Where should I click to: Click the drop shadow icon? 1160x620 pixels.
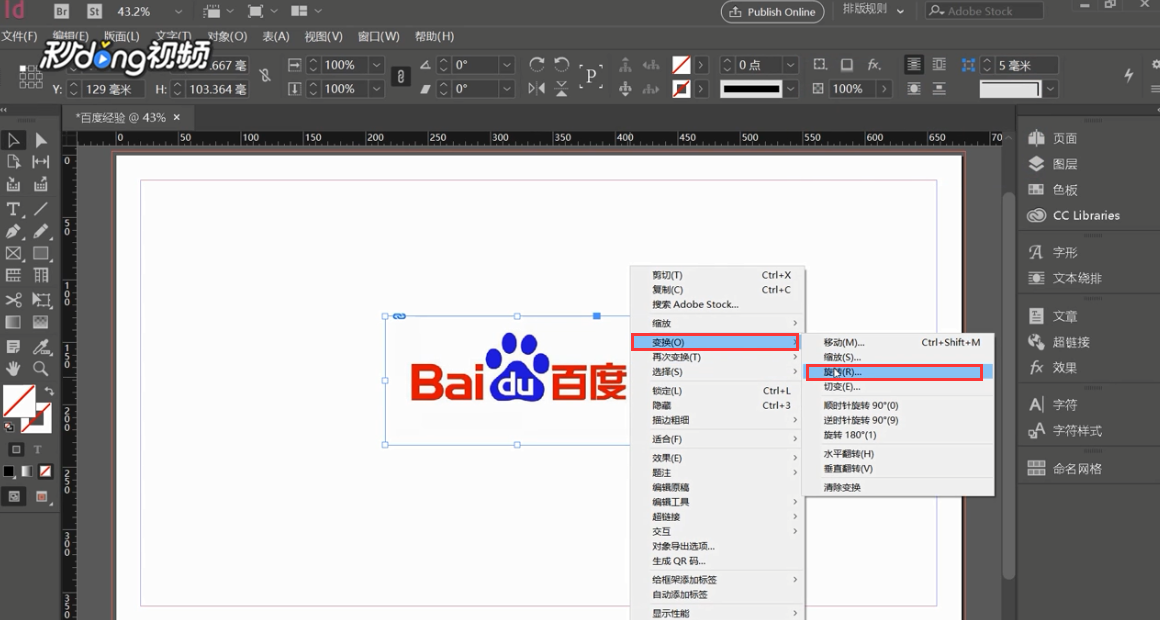click(x=847, y=65)
